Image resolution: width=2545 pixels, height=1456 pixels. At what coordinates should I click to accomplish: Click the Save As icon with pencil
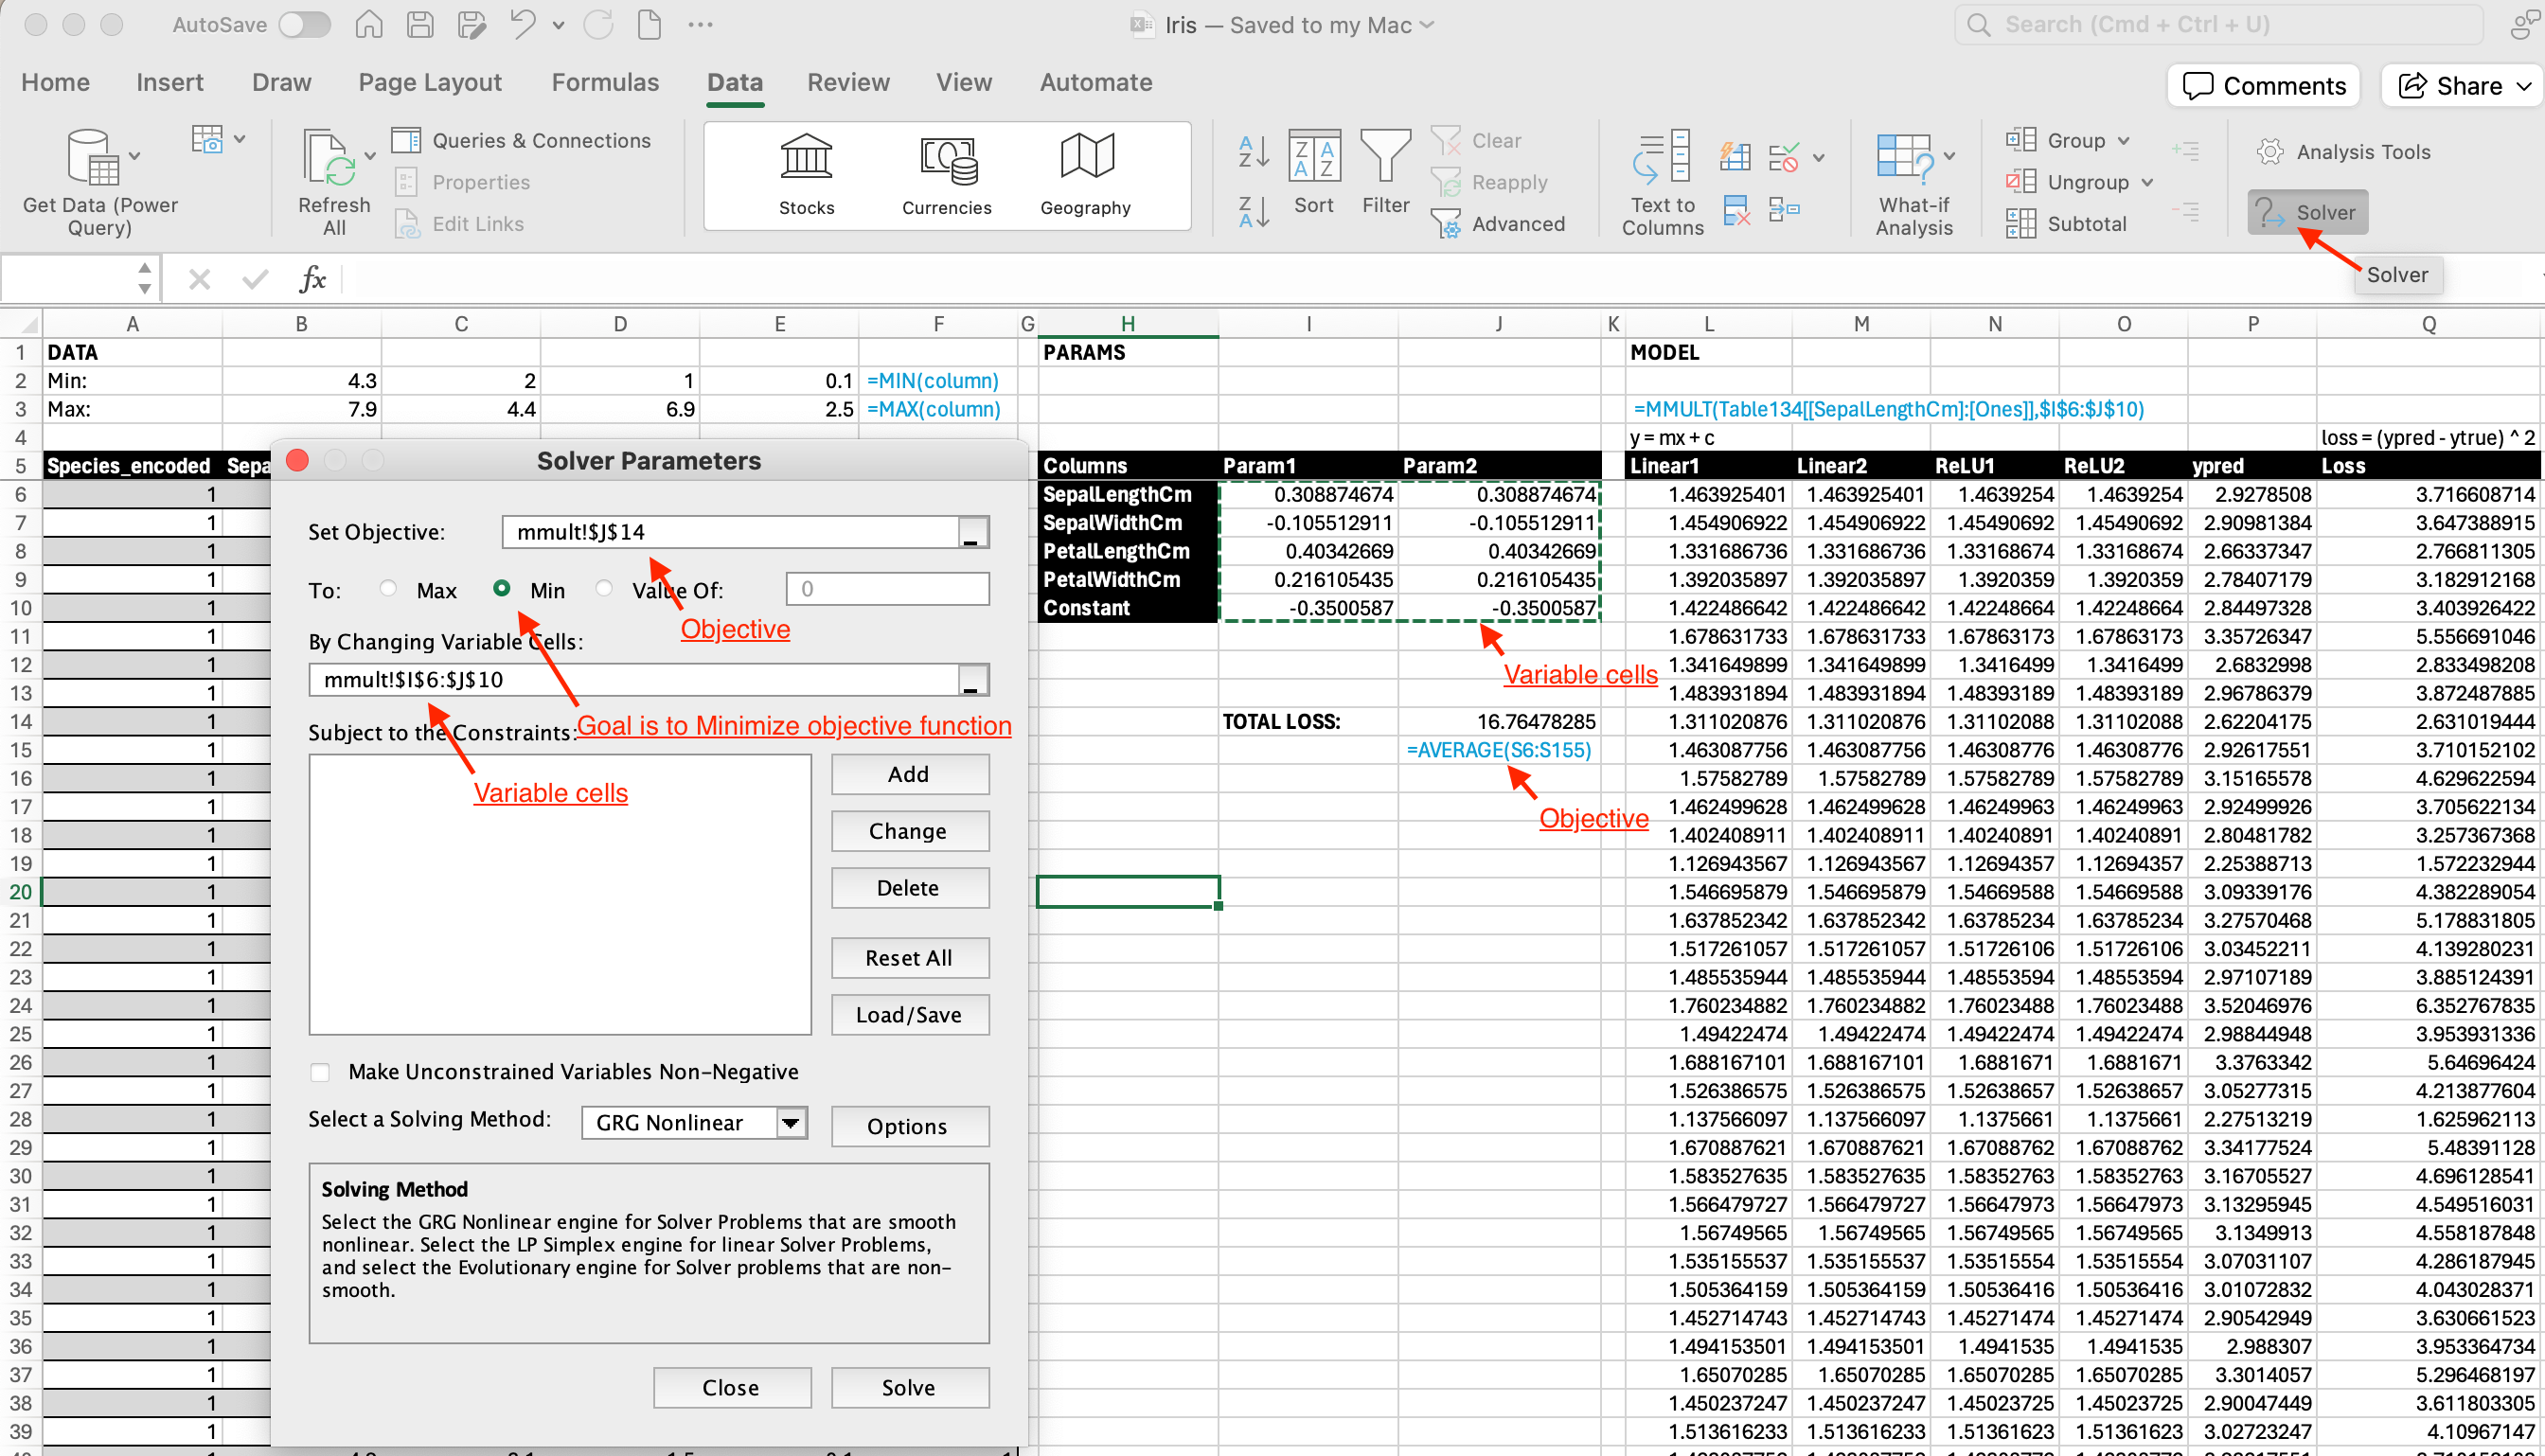click(x=471, y=24)
